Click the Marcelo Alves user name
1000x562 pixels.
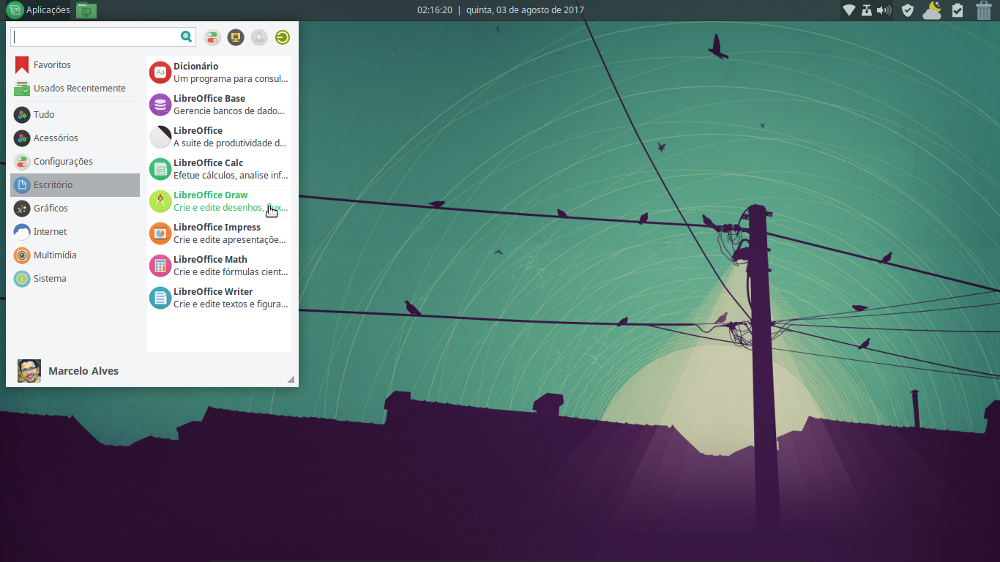tap(84, 371)
